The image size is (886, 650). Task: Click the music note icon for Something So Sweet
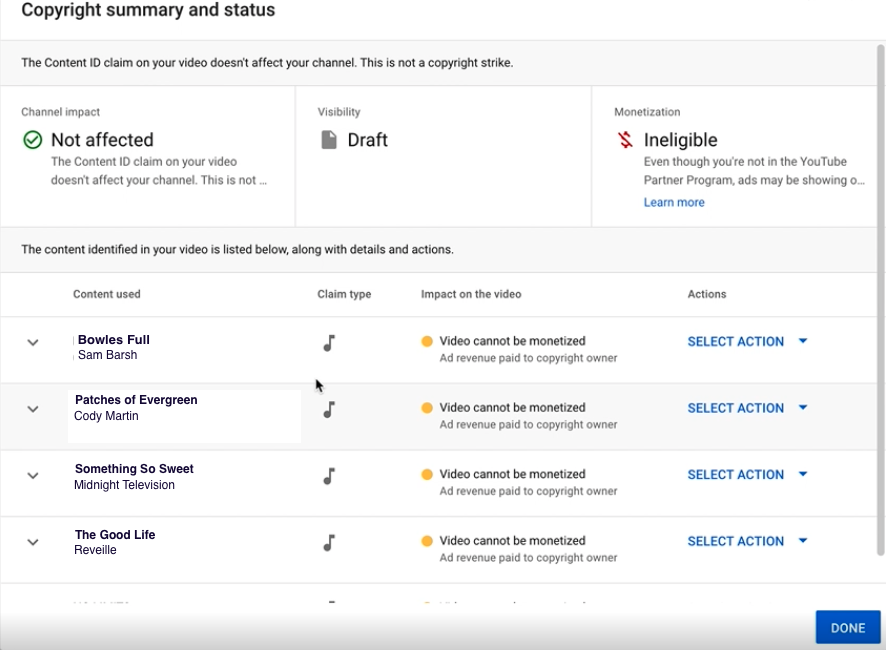(x=328, y=475)
